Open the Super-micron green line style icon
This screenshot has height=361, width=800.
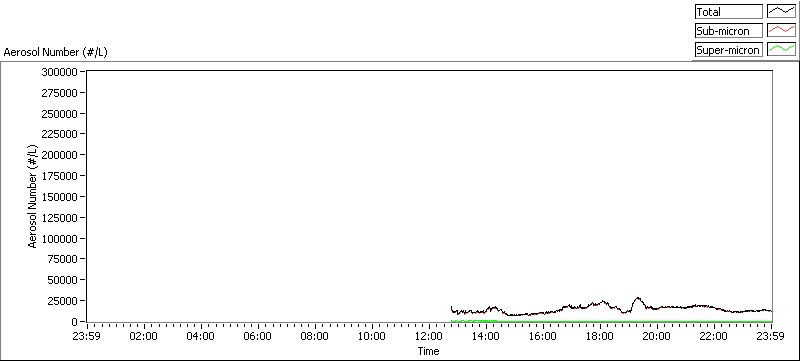coord(781,49)
